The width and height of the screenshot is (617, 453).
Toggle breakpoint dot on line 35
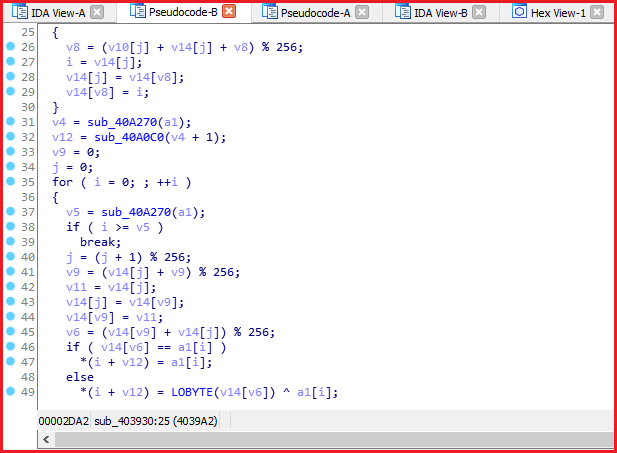point(11,181)
